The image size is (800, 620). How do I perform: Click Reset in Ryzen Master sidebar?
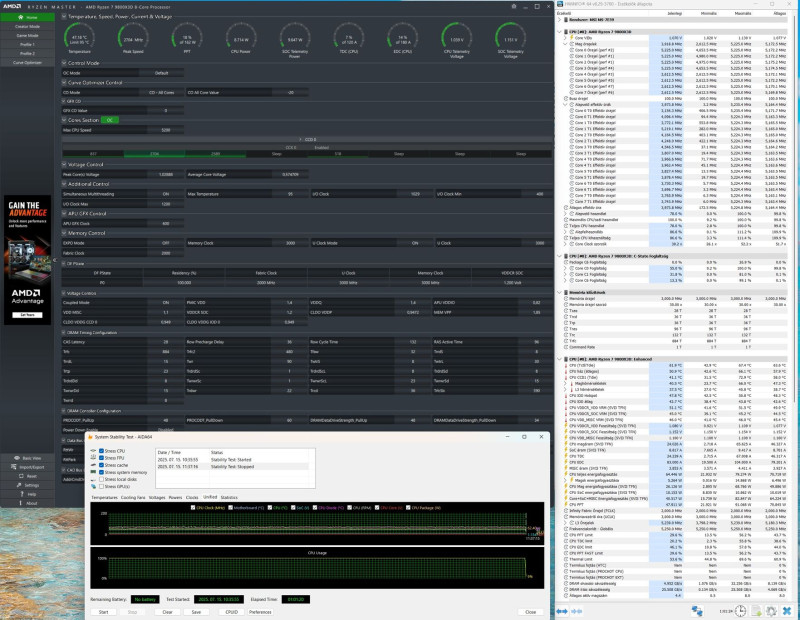(x=28, y=476)
